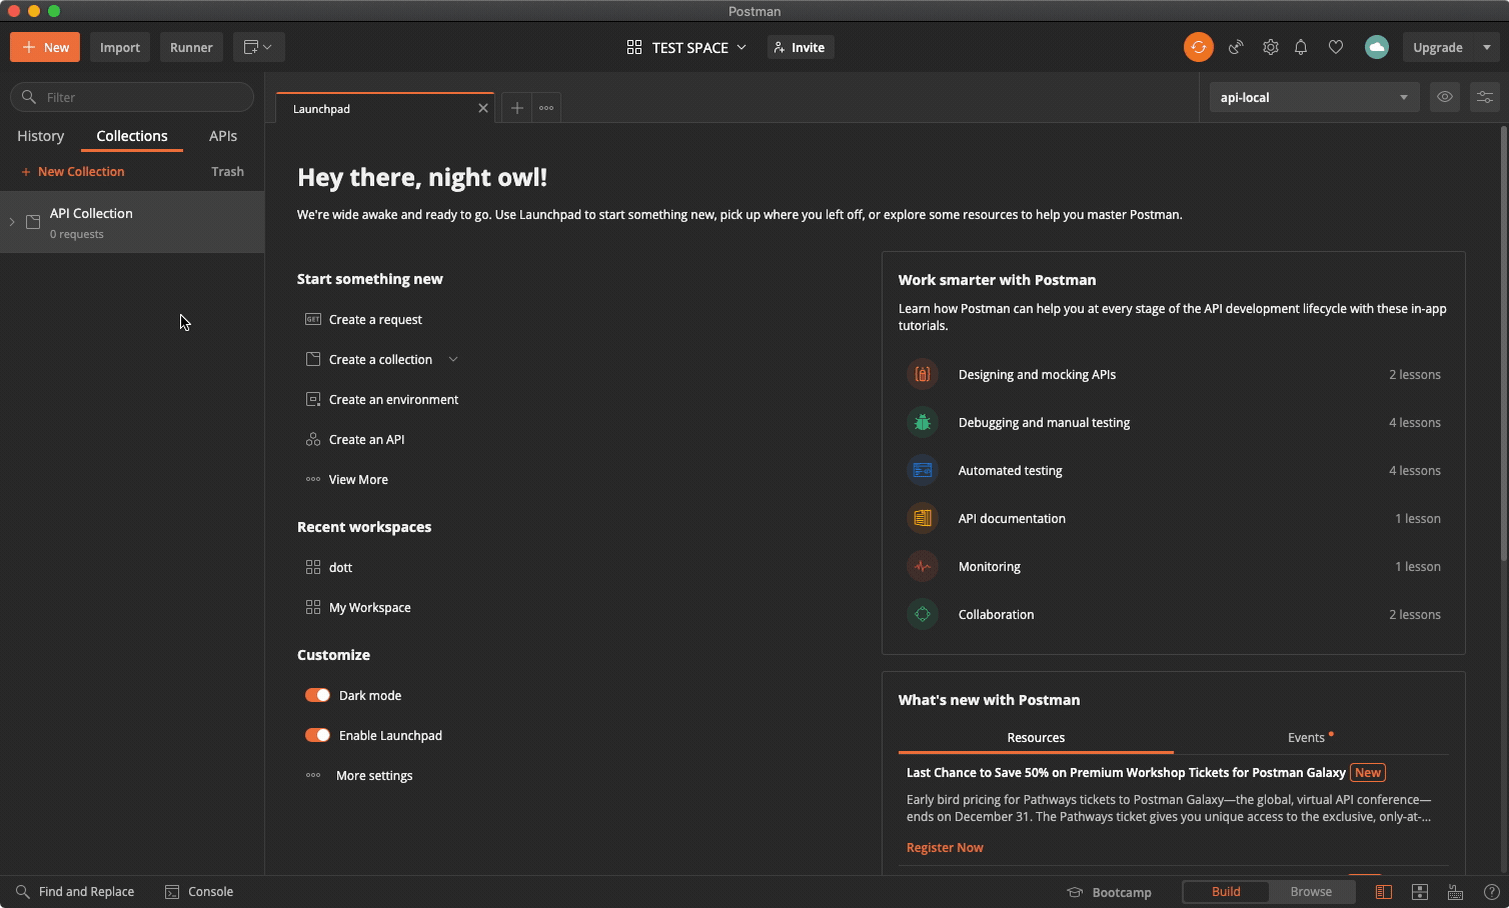
Task: Click the heart icon in header
Action: click(x=1335, y=47)
